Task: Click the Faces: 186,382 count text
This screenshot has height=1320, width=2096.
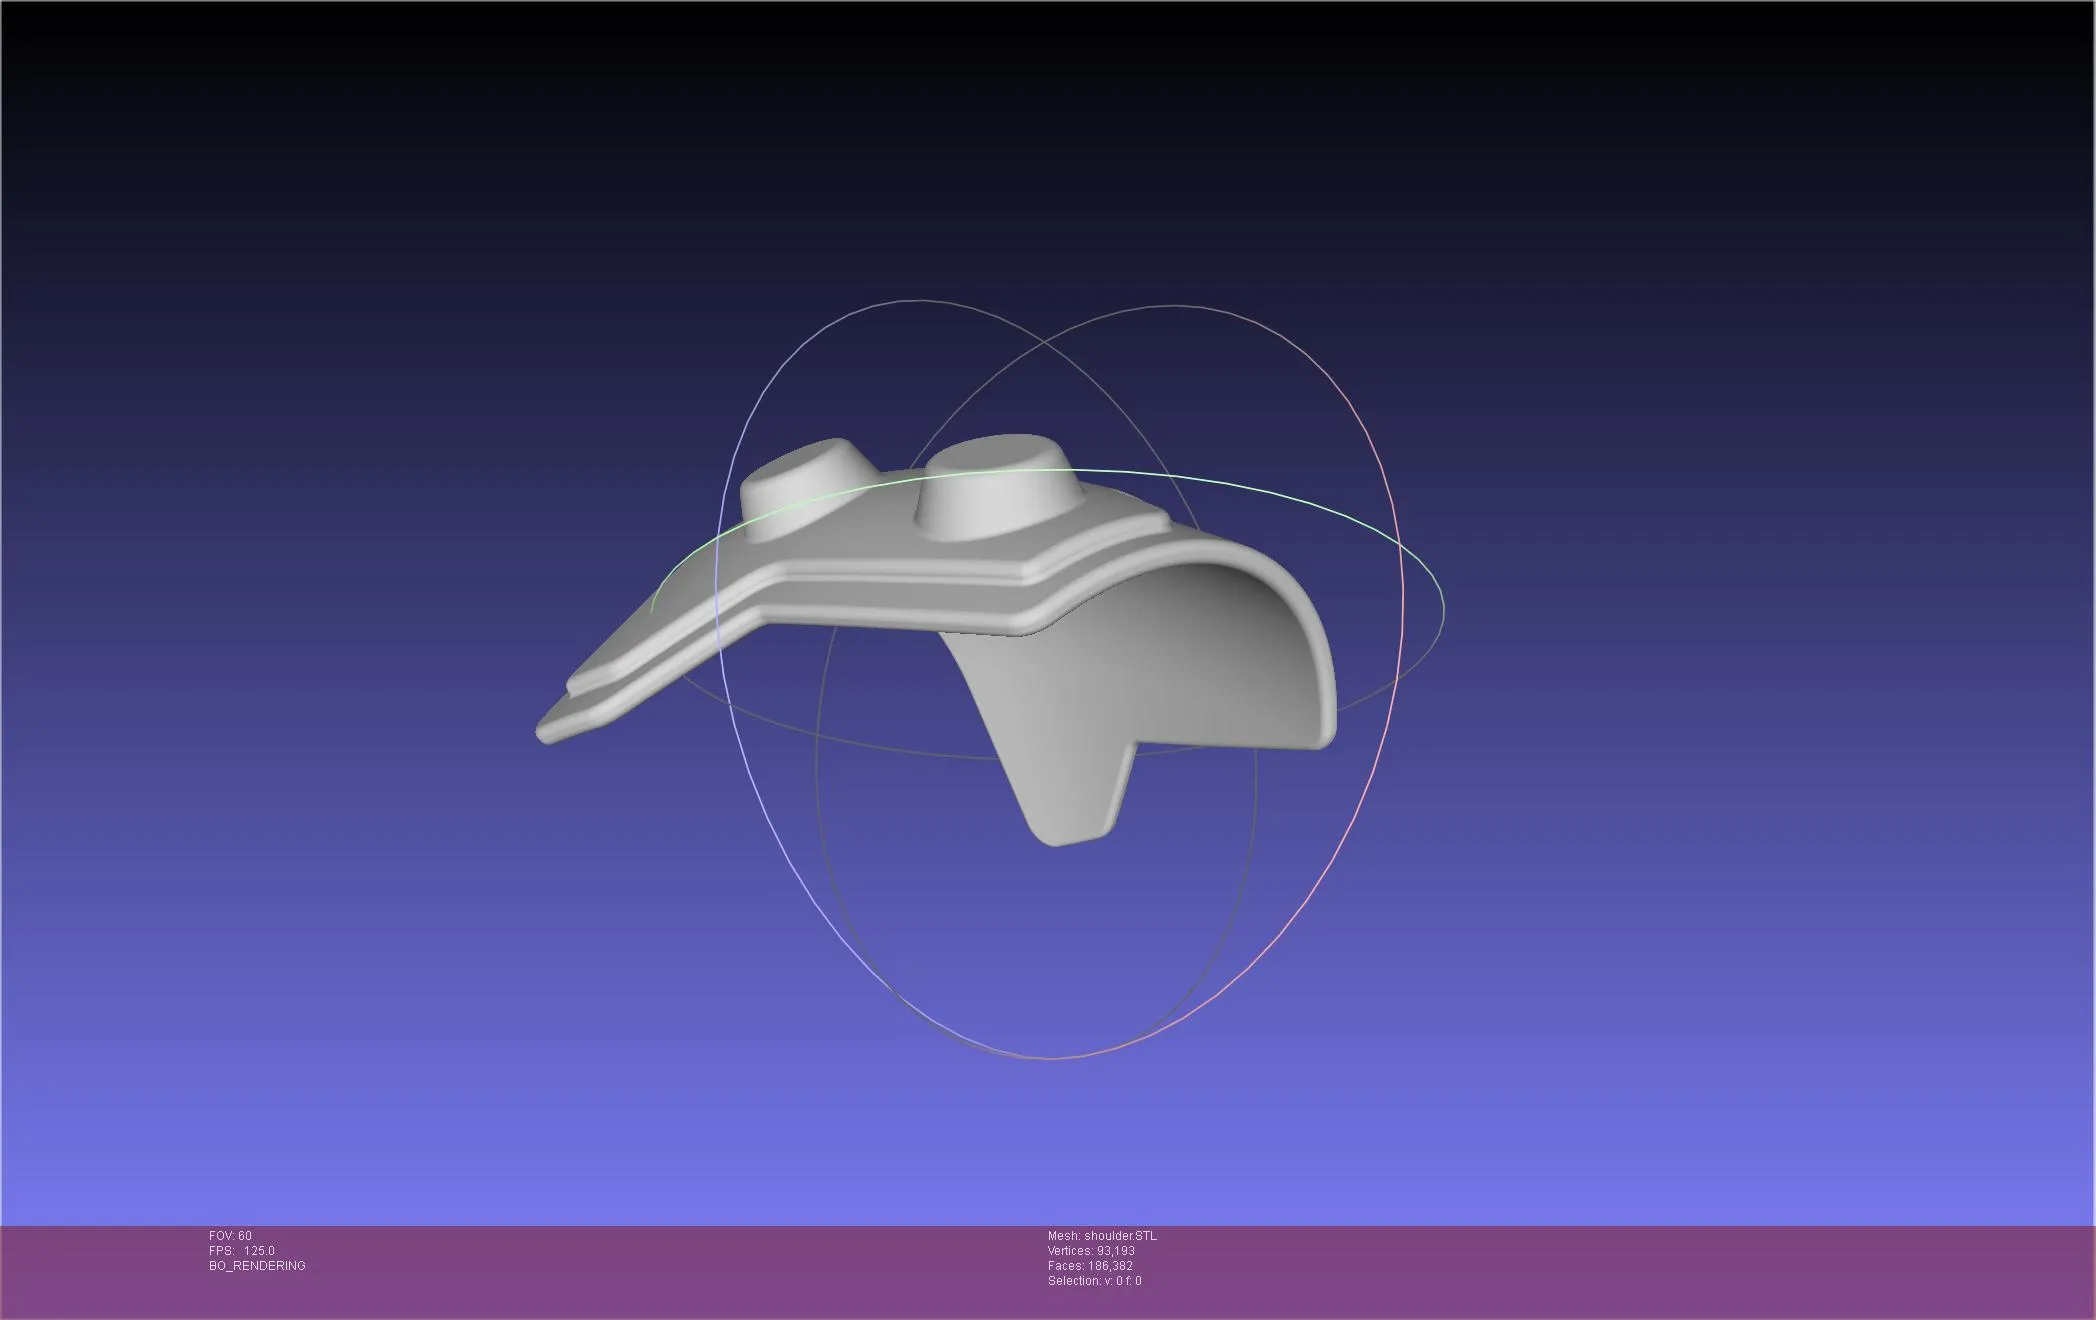Action: 1090,1266
